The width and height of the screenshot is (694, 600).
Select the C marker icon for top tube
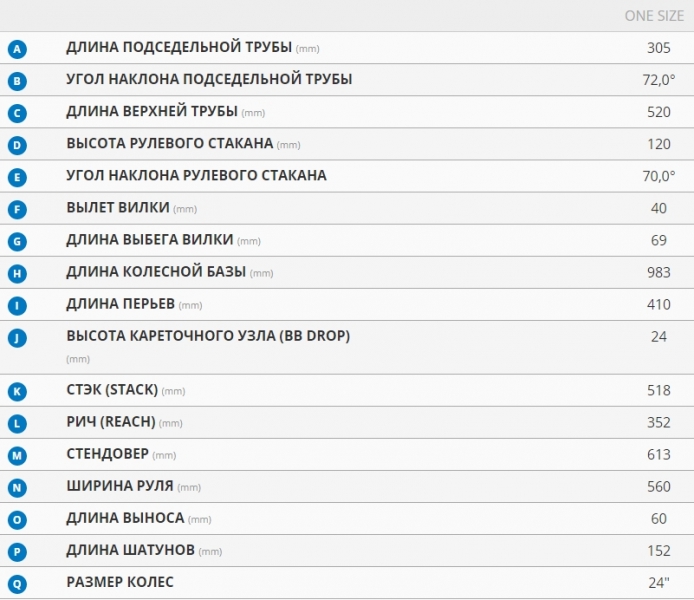point(17,113)
